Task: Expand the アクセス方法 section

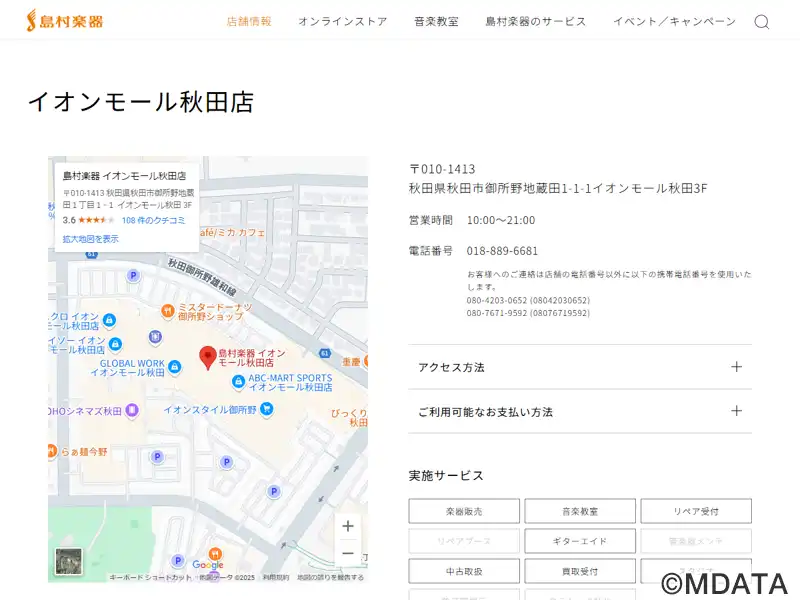Action: [580, 367]
